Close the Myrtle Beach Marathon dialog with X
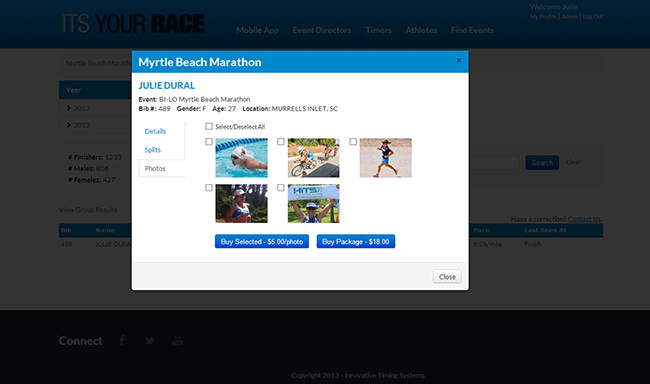The height and width of the screenshot is (384, 650). pyautogui.click(x=459, y=61)
